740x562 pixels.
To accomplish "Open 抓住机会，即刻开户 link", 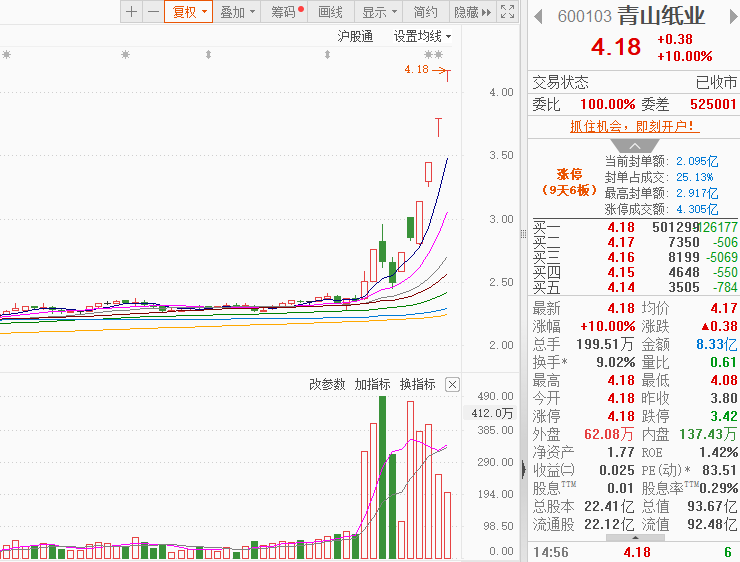I will [x=634, y=126].
